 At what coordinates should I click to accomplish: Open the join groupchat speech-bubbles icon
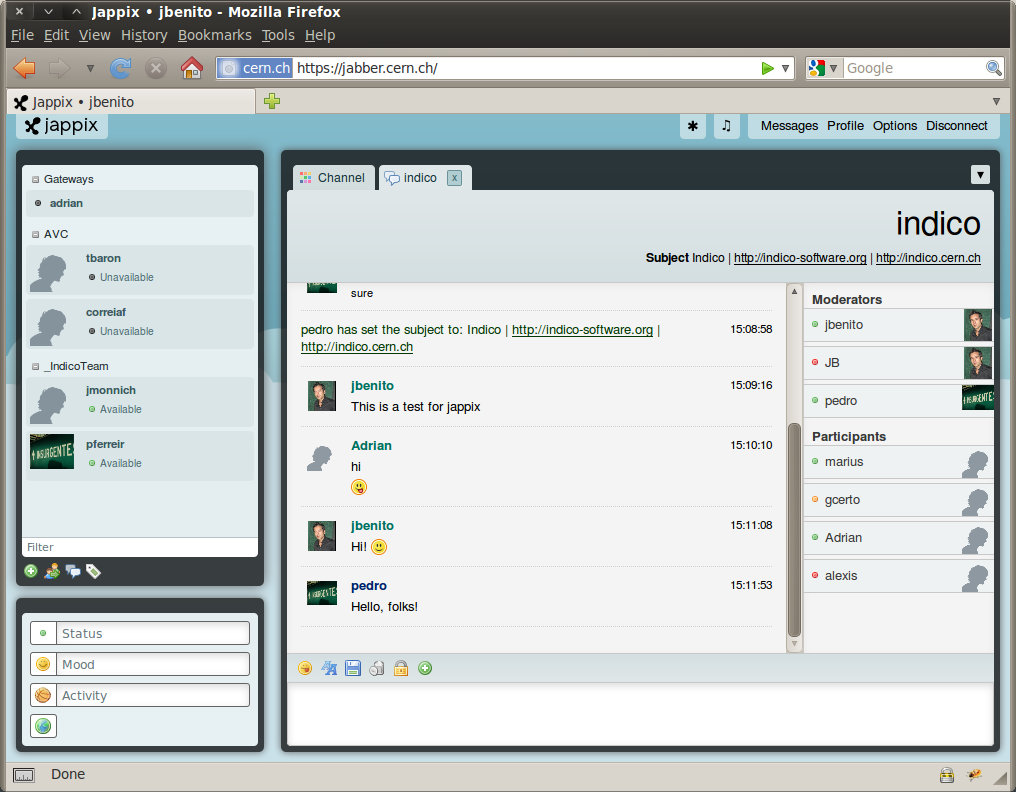point(73,571)
